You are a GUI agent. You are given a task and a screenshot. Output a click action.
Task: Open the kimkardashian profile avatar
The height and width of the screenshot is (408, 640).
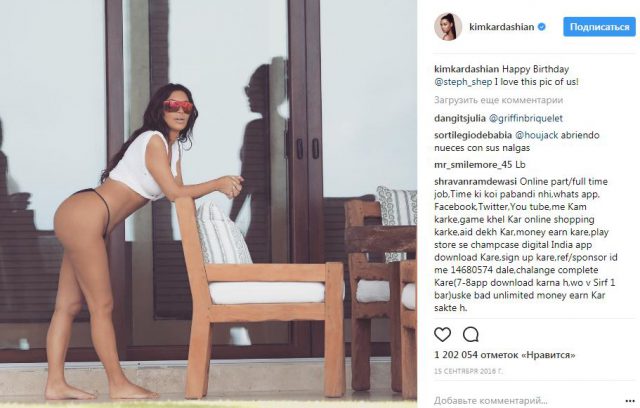[448, 27]
